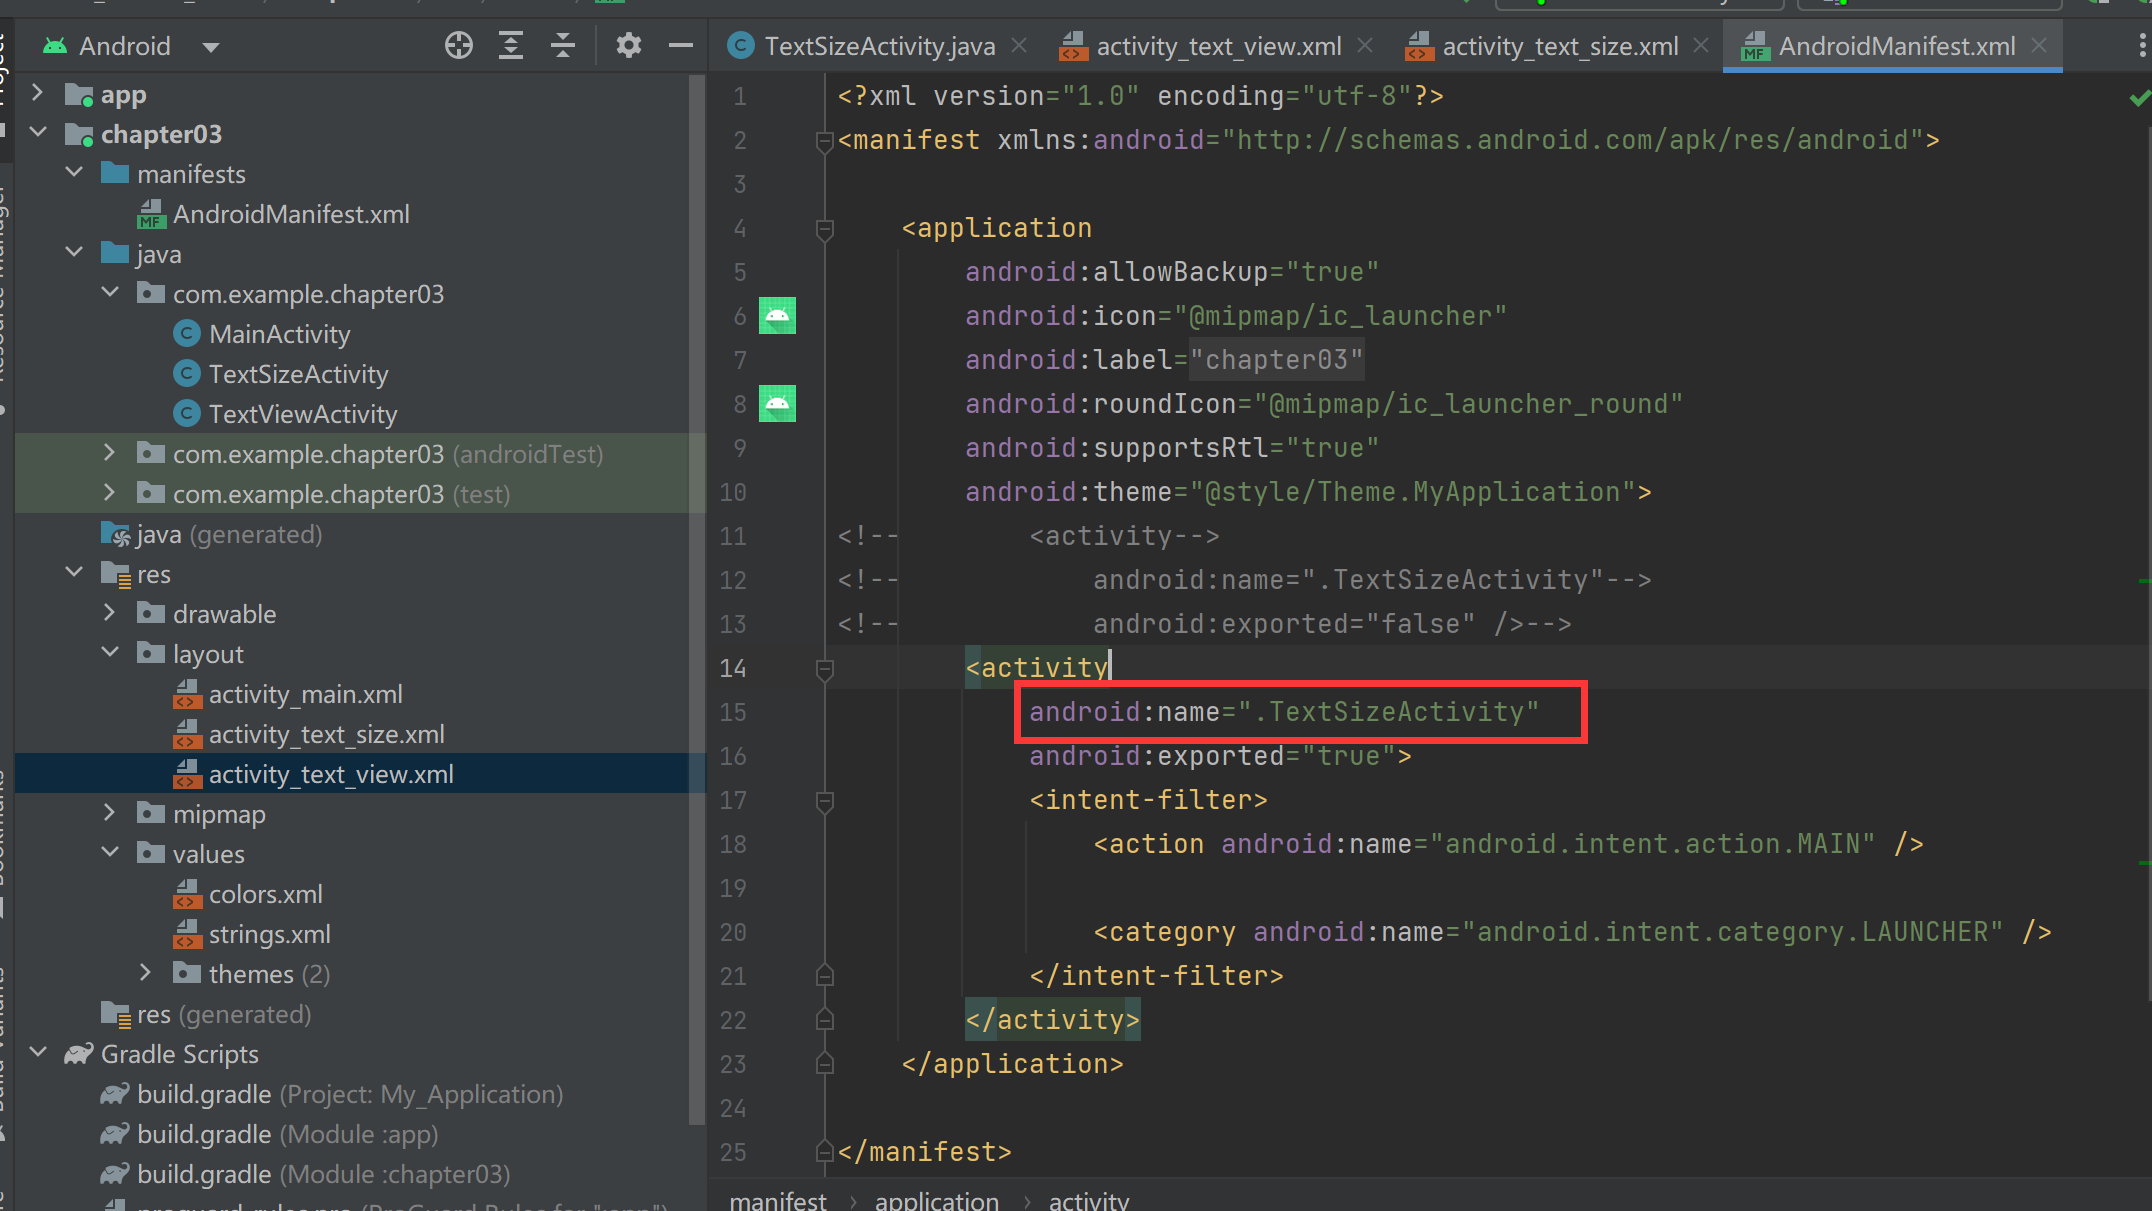Collapse the manifests folder
2152x1211 pixels.
74,173
